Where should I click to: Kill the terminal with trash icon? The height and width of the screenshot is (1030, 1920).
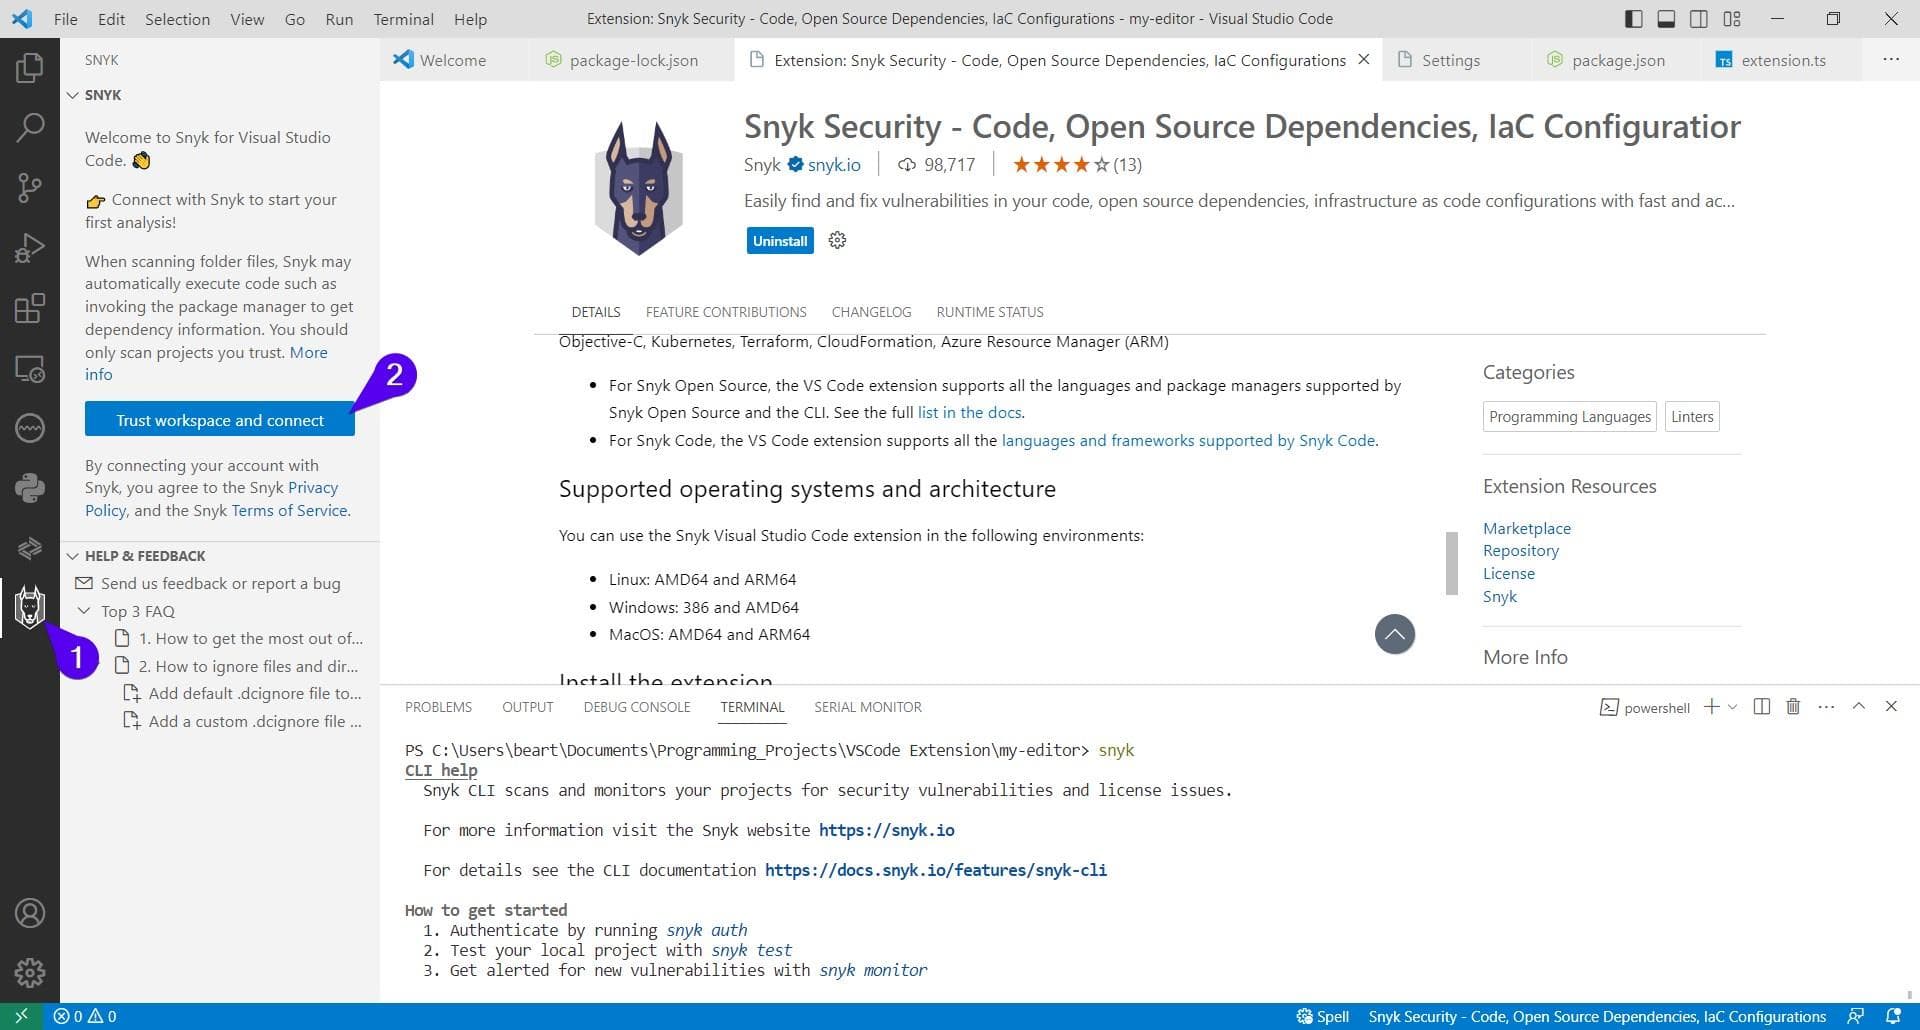coord(1793,707)
